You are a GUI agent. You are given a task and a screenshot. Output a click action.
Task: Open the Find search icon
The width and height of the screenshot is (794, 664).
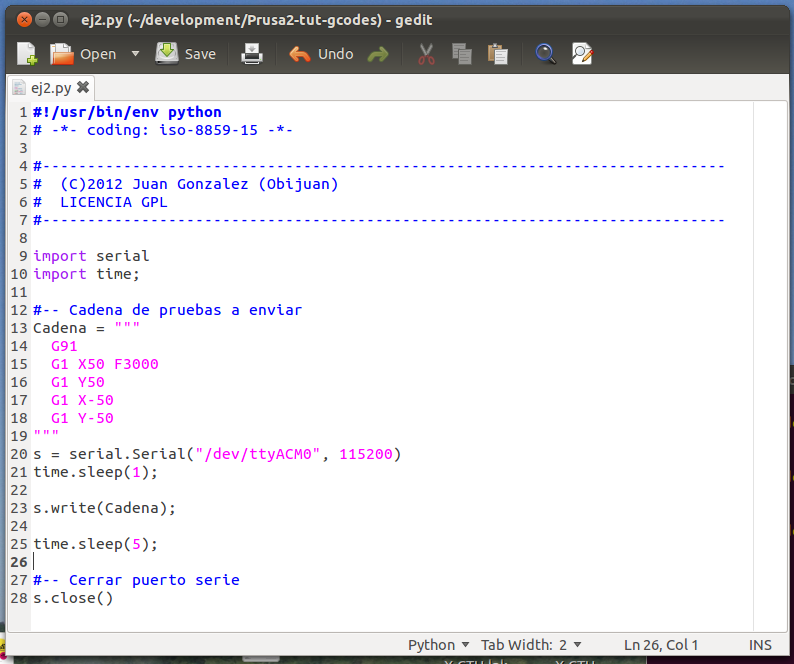pos(545,54)
